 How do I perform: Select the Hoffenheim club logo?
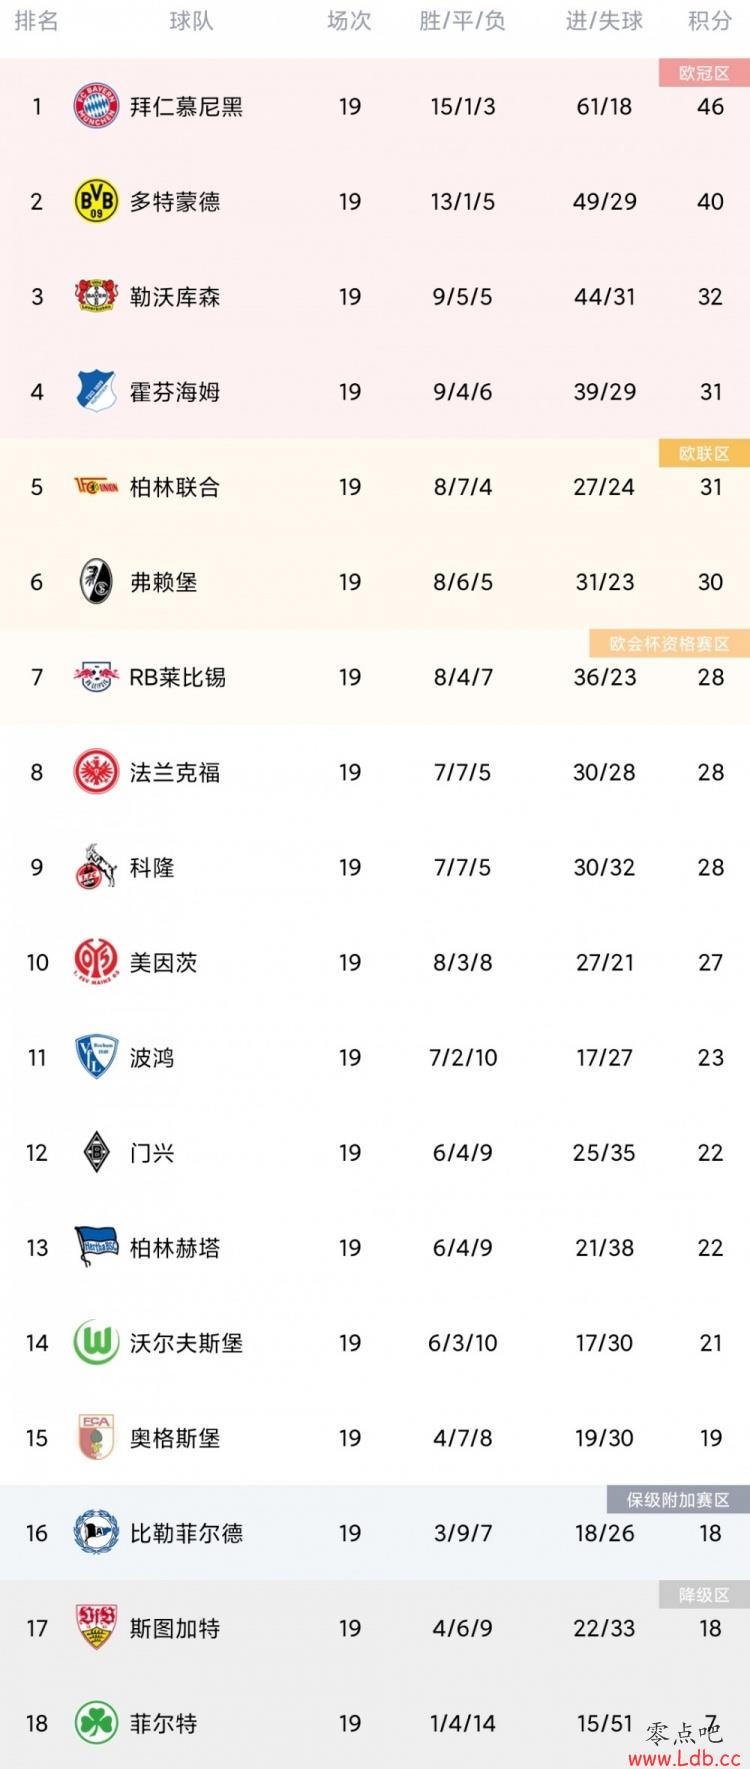(x=96, y=391)
